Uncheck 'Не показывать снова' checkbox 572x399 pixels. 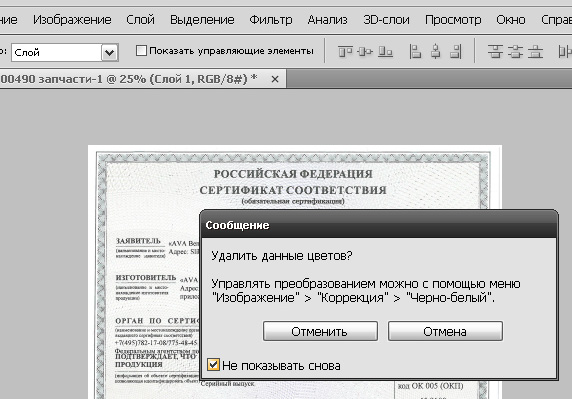[213, 364]
